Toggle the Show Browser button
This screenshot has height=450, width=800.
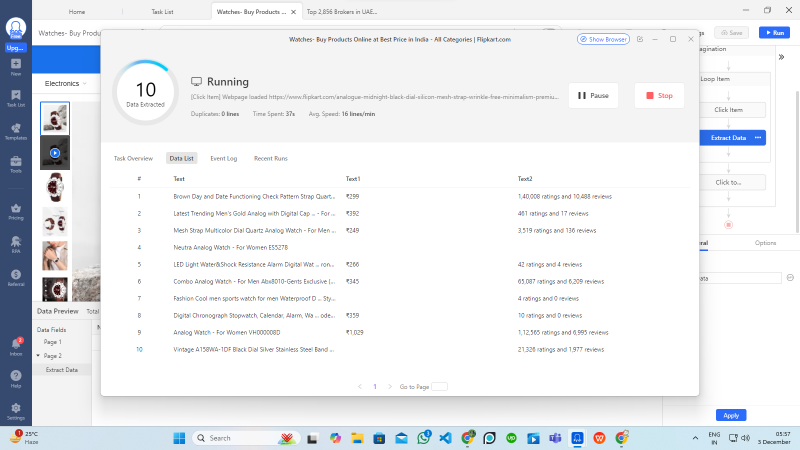603,39
